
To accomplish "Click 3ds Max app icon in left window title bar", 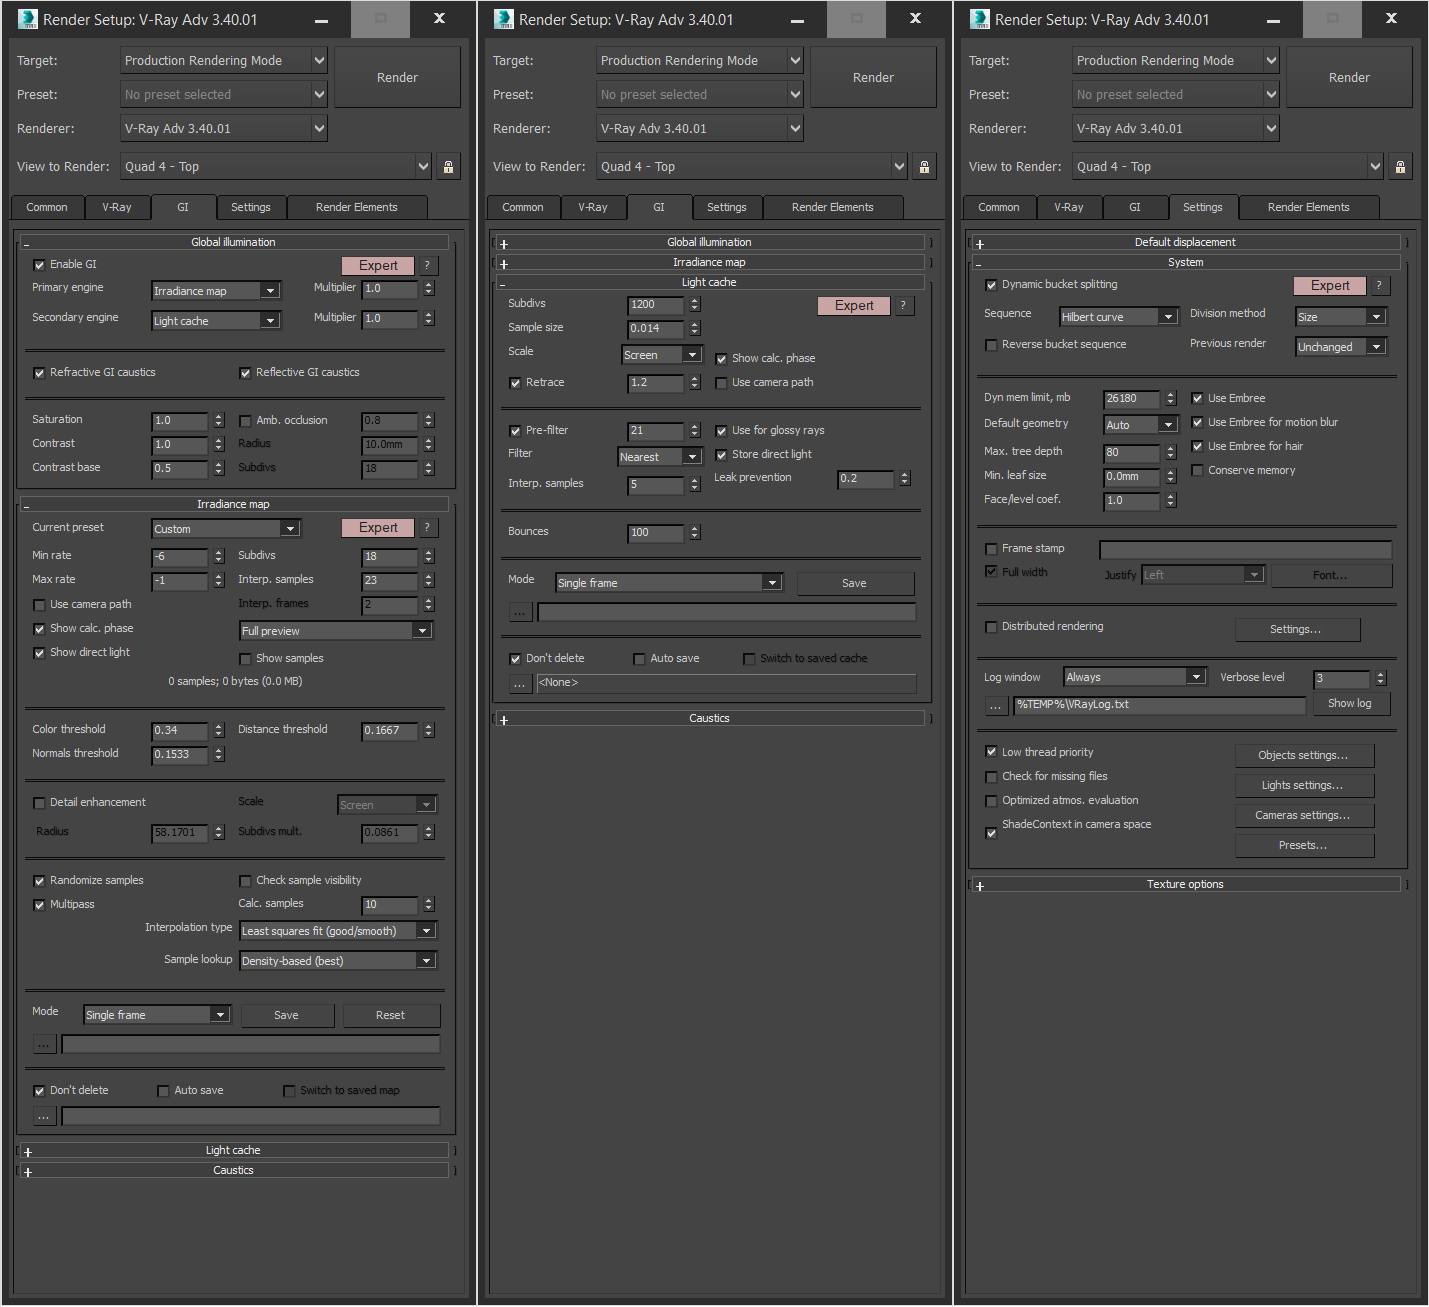I will point(27,19).
